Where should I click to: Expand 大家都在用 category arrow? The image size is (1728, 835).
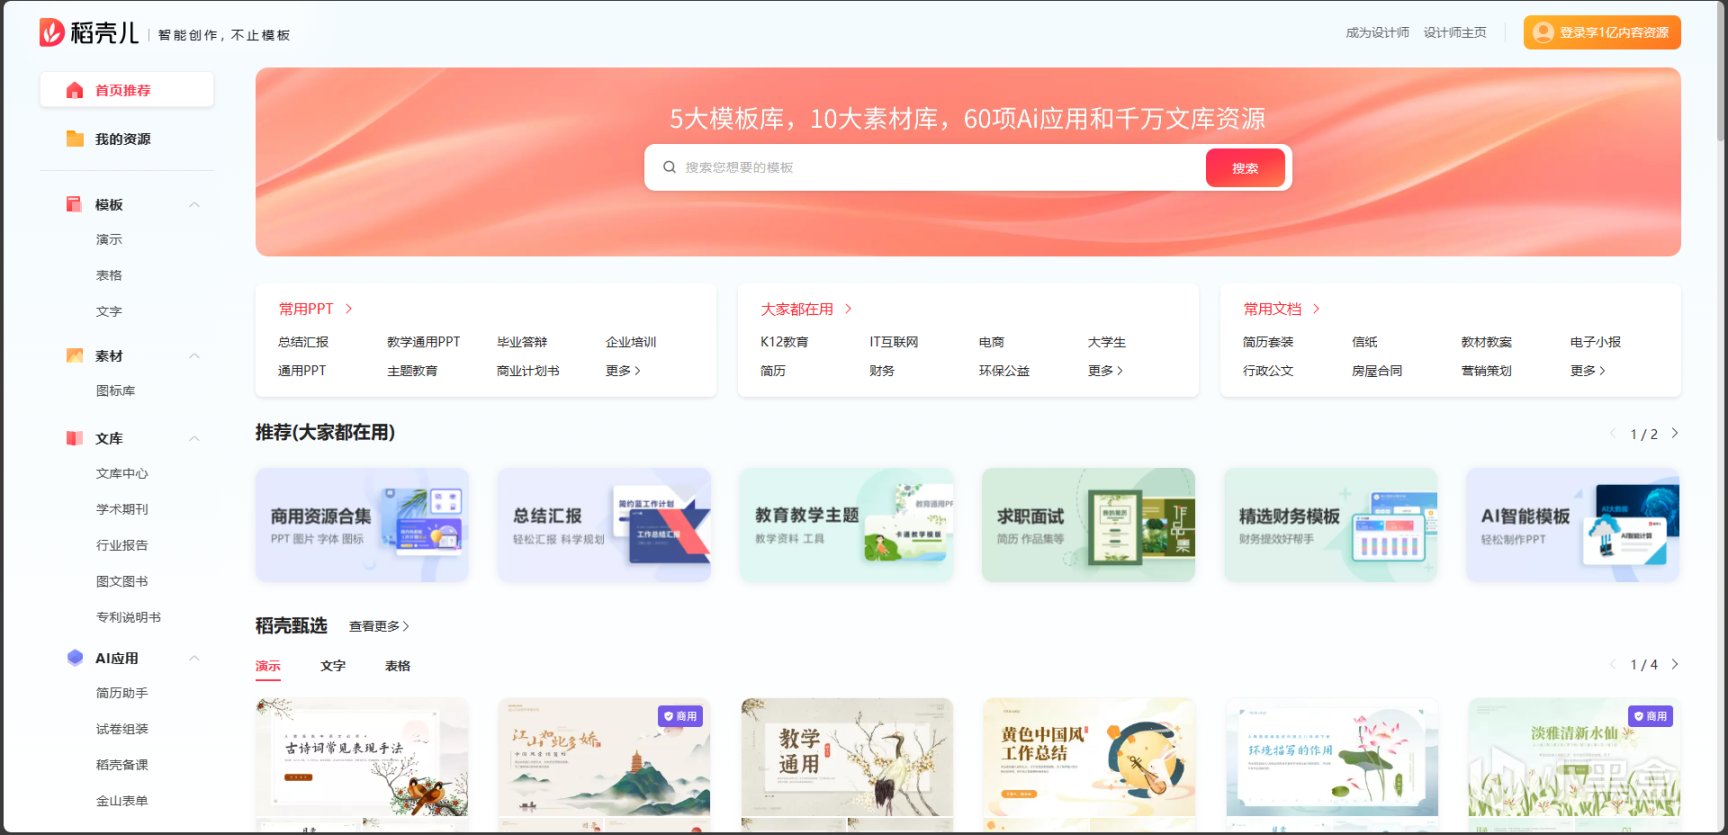848,309
